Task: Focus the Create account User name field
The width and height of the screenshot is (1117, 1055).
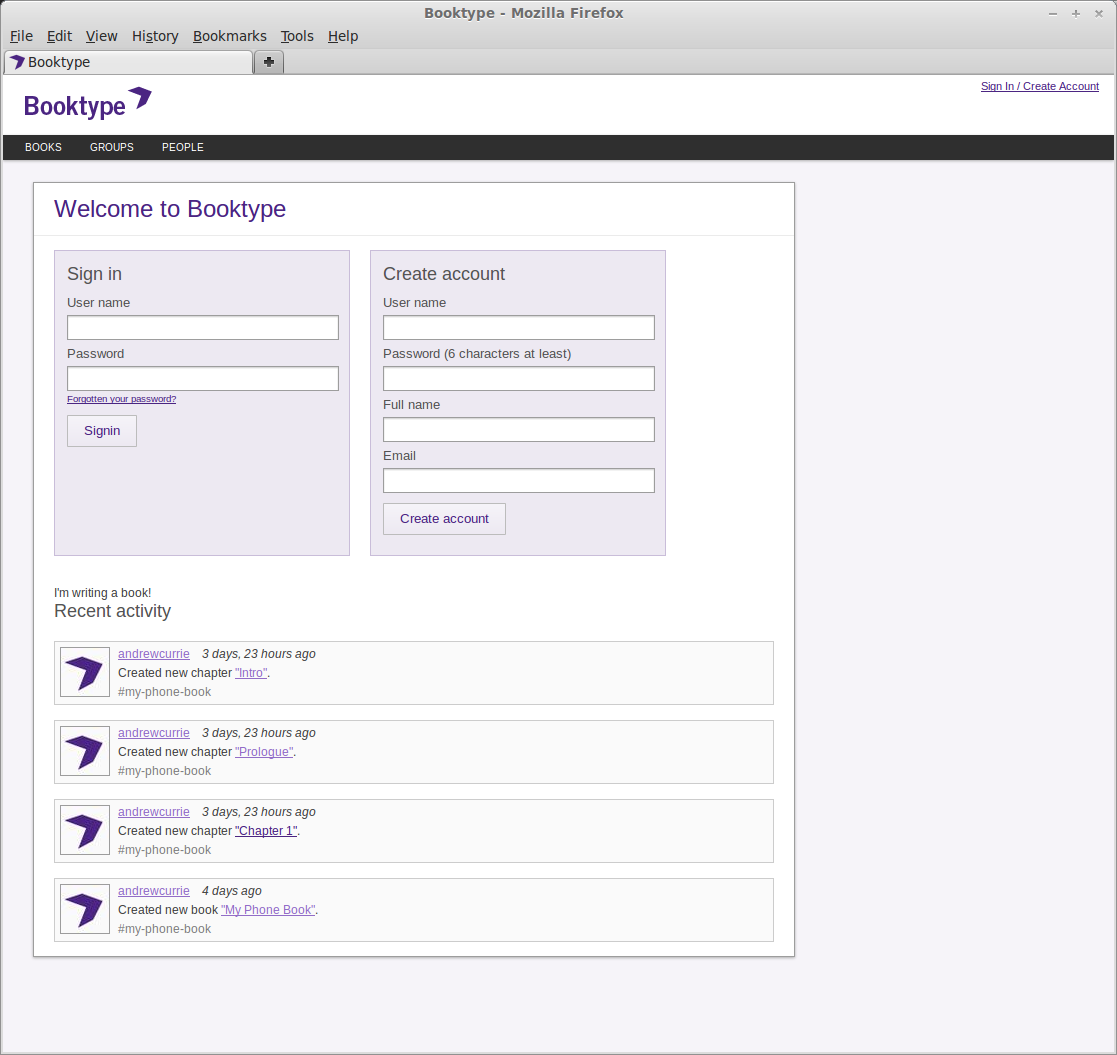Action: click(x=519, y=328)
